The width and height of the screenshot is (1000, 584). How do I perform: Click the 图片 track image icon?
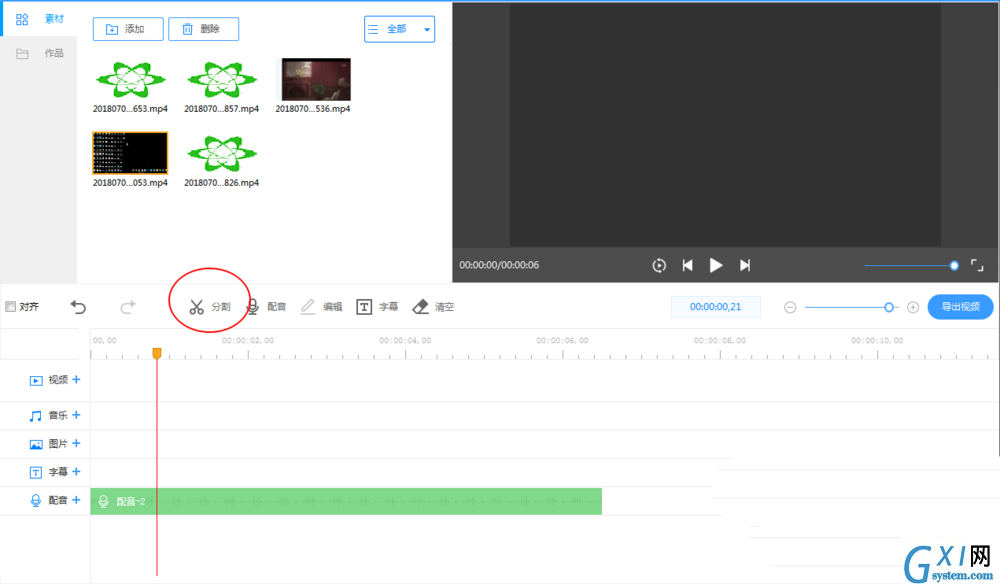click(36, 444)
